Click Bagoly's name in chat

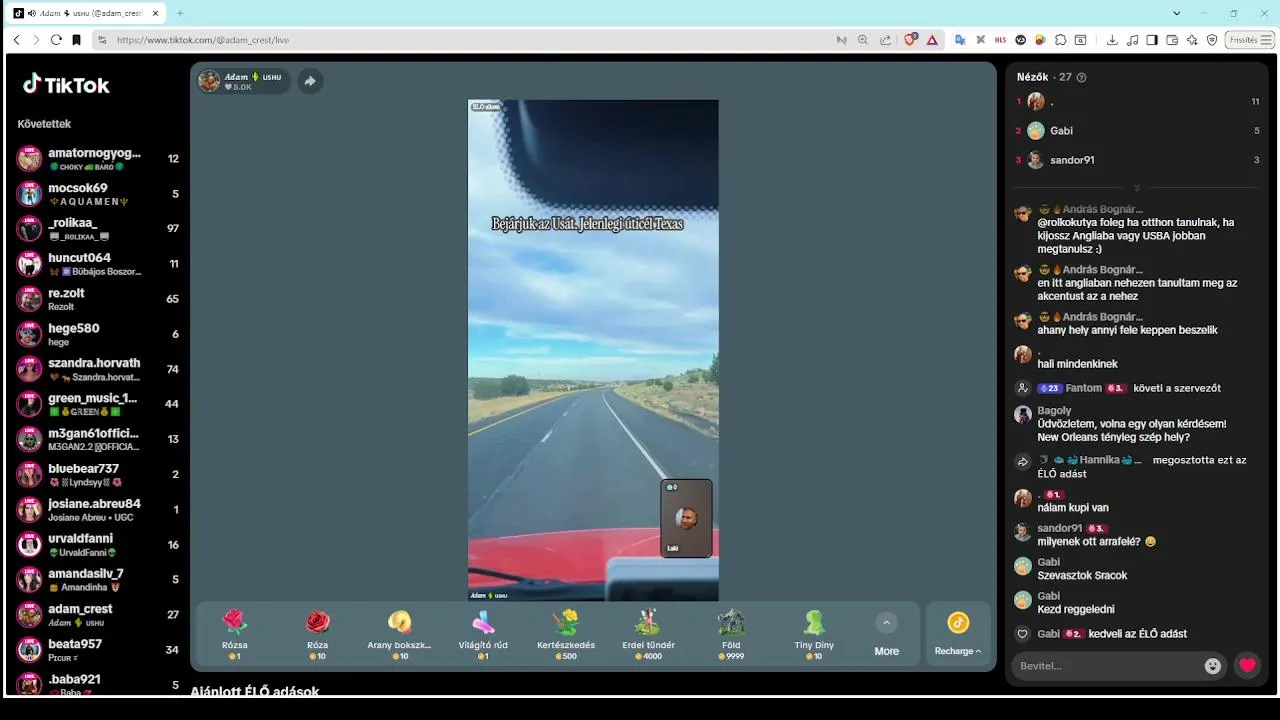coord(1054,410)
